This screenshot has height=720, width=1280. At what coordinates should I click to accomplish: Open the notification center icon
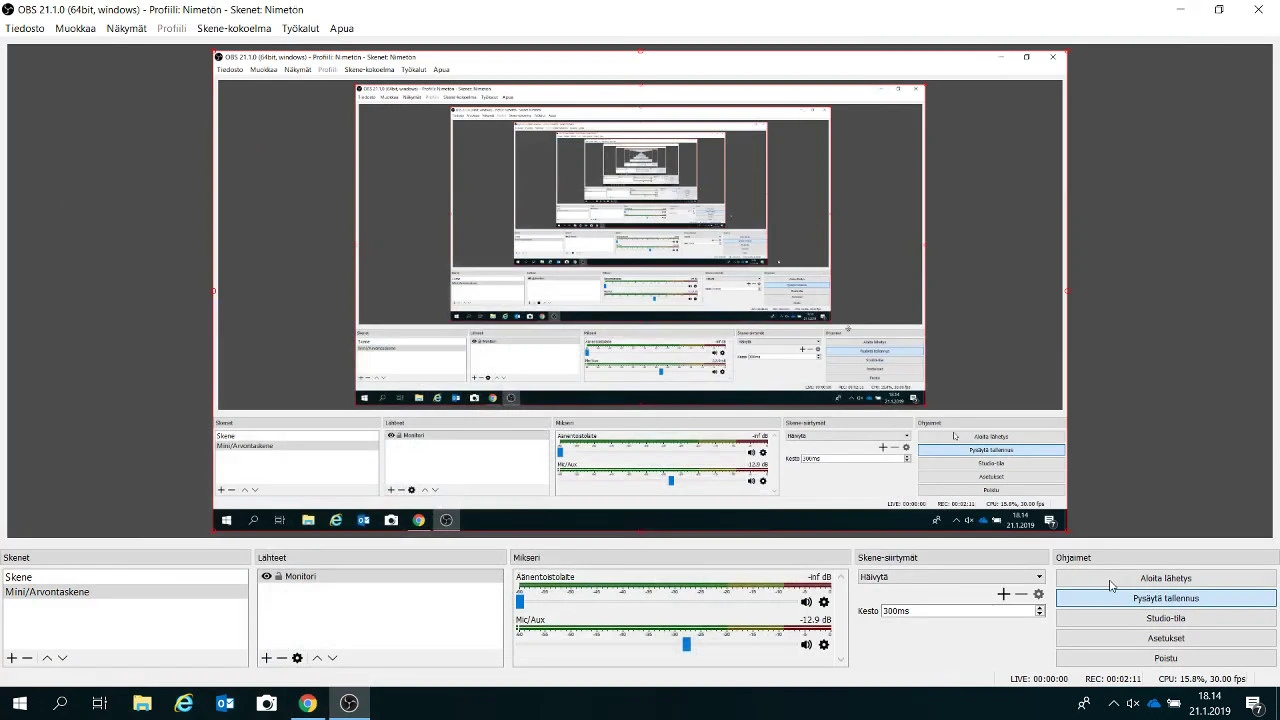tap(1254, 703)
